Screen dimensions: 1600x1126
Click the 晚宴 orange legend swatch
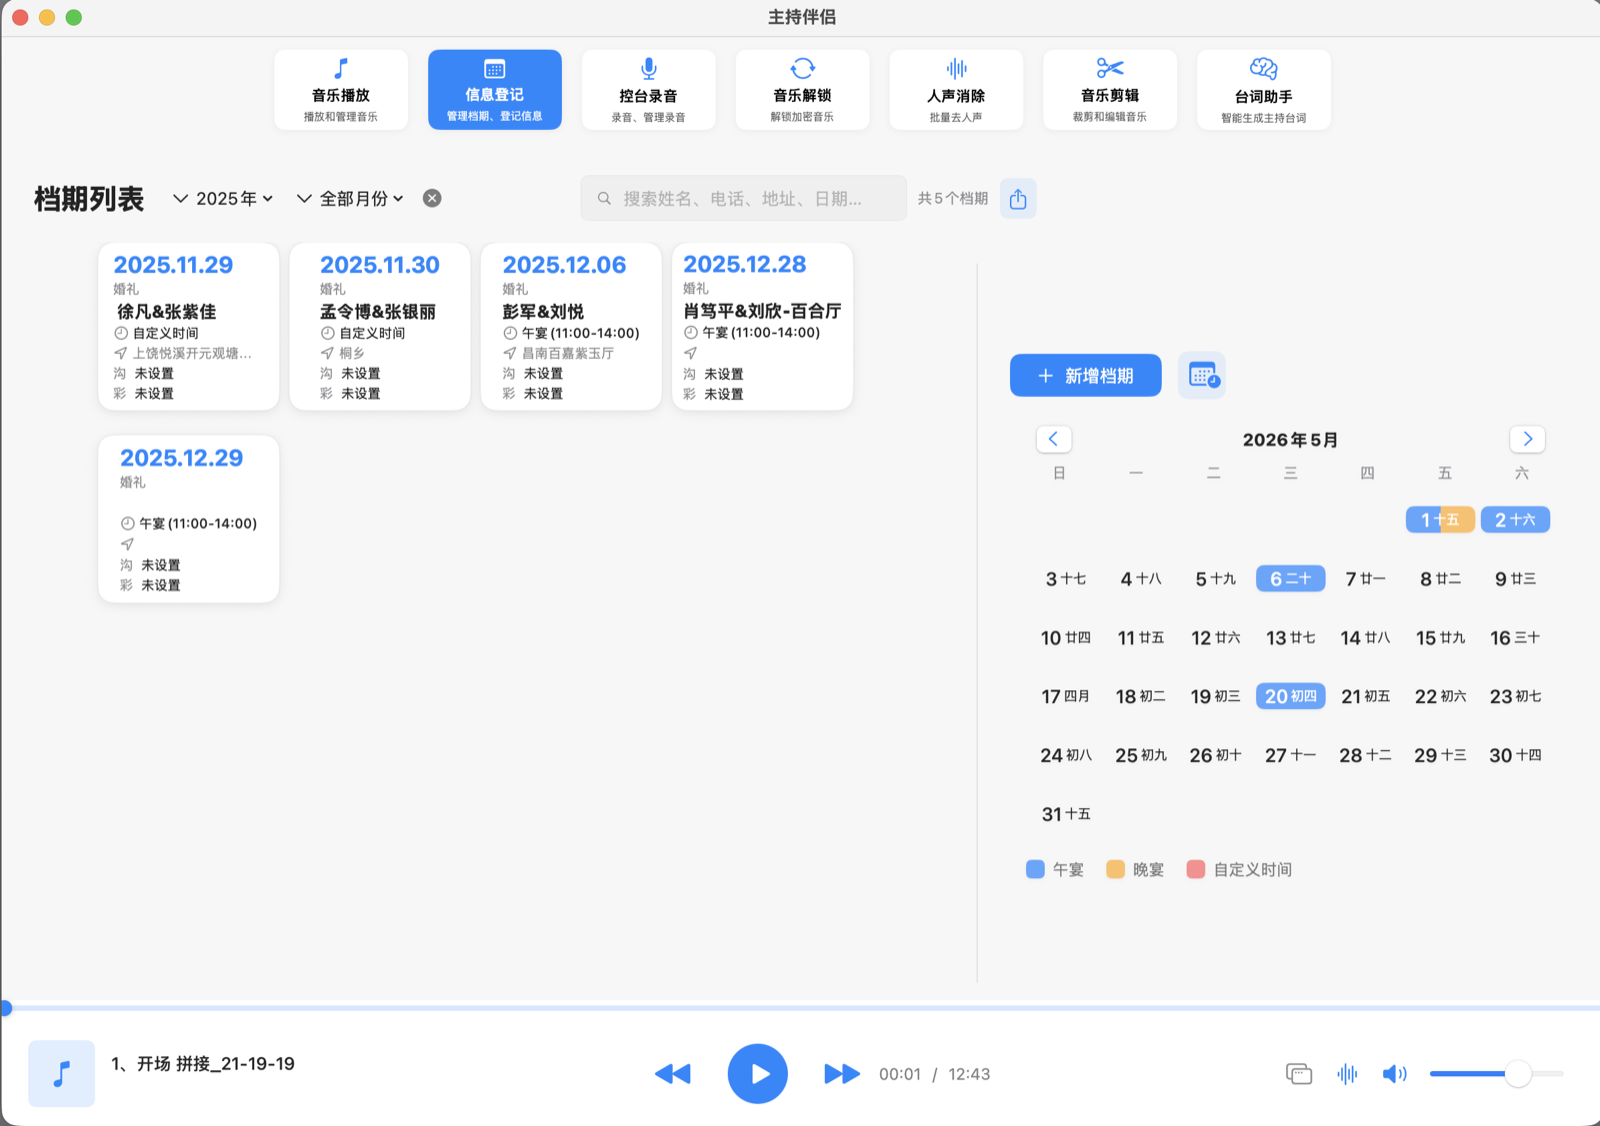[1115, 869]
